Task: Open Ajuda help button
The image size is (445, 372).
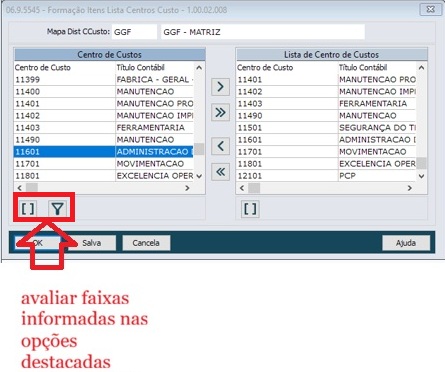Action: [406, 243]
